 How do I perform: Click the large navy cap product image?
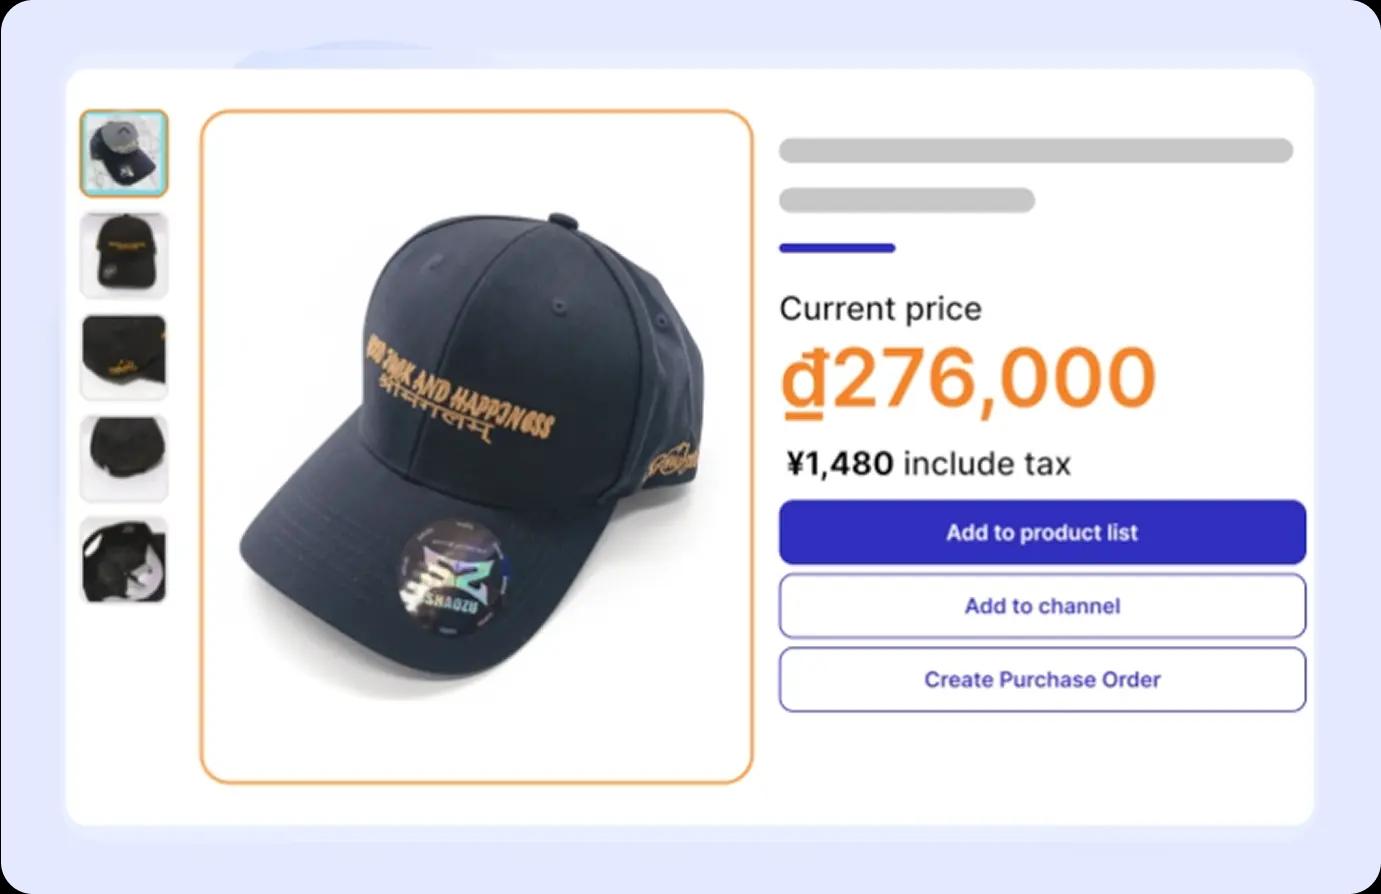click(476, 446)
